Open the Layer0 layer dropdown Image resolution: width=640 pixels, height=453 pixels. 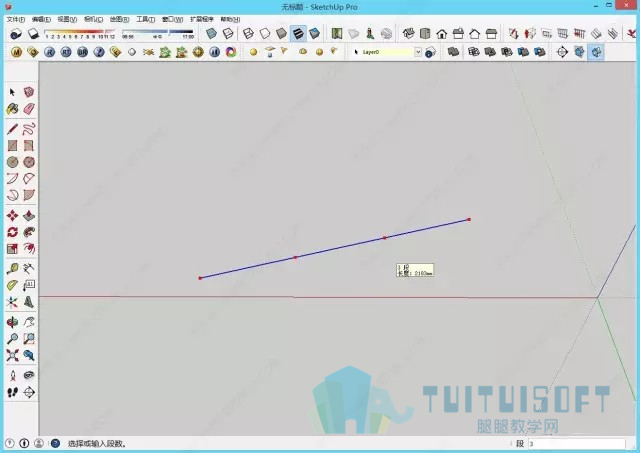pos(418,52)
